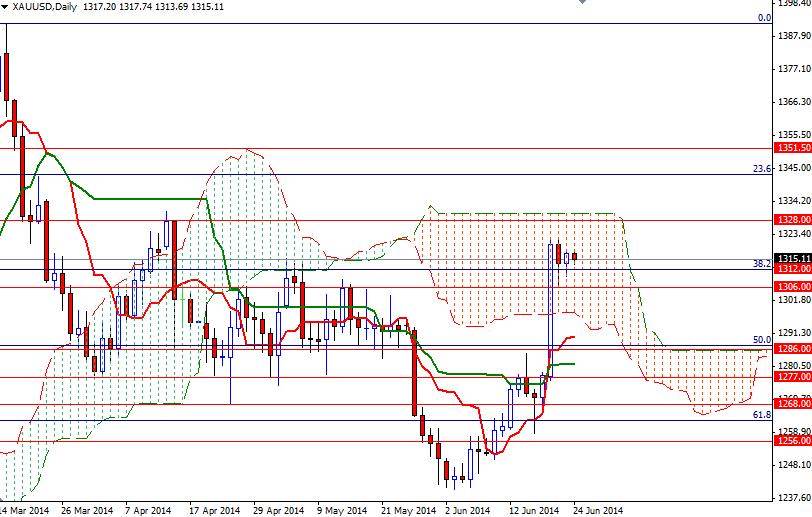Select the Fibonacci 38.2 level label

click(x=762, y=264)
